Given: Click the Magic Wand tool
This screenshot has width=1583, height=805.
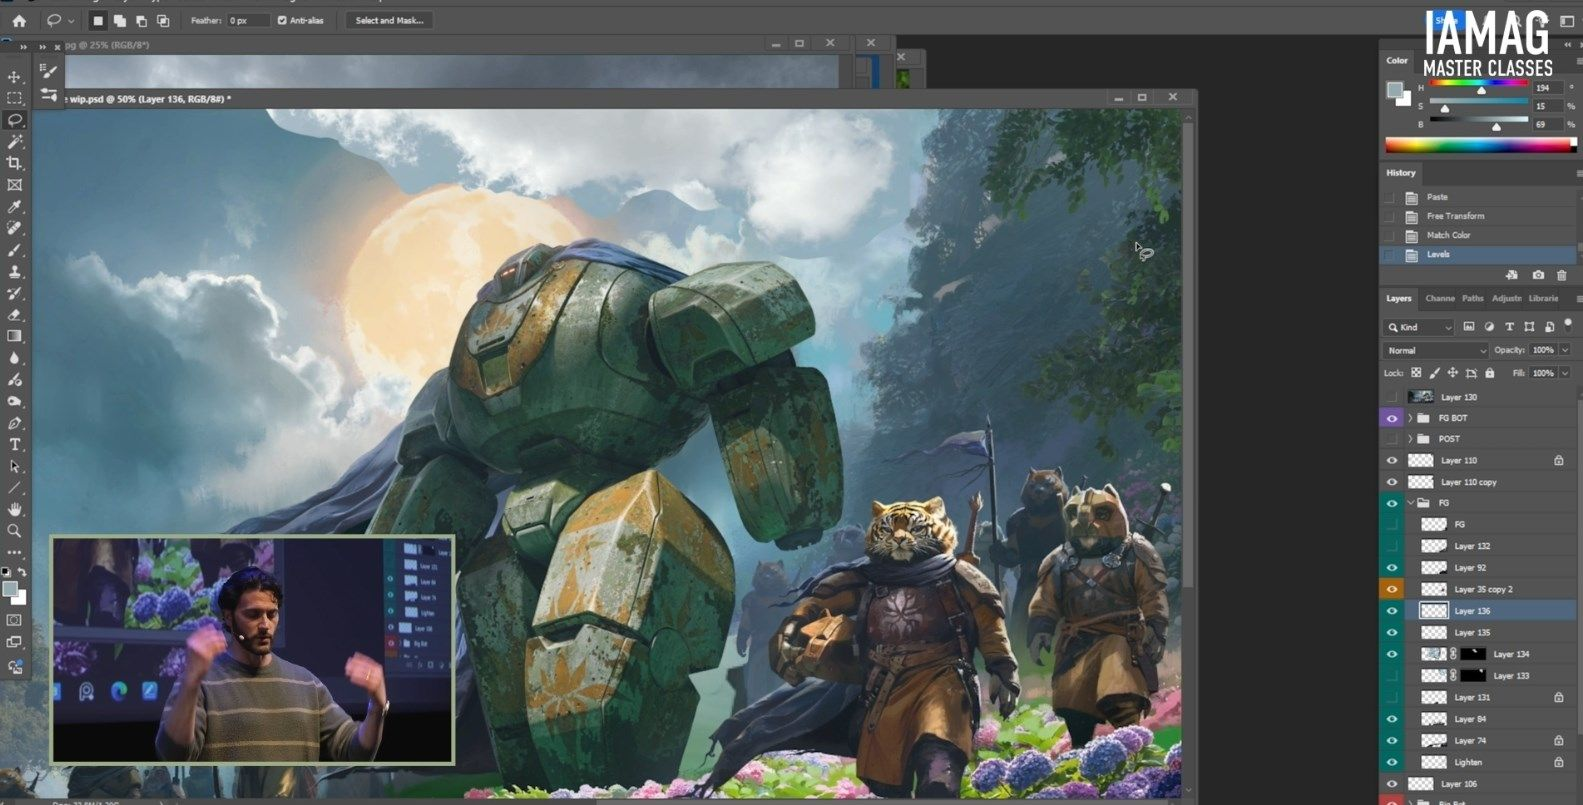Looking at the screenshot, I should (14, 142).
